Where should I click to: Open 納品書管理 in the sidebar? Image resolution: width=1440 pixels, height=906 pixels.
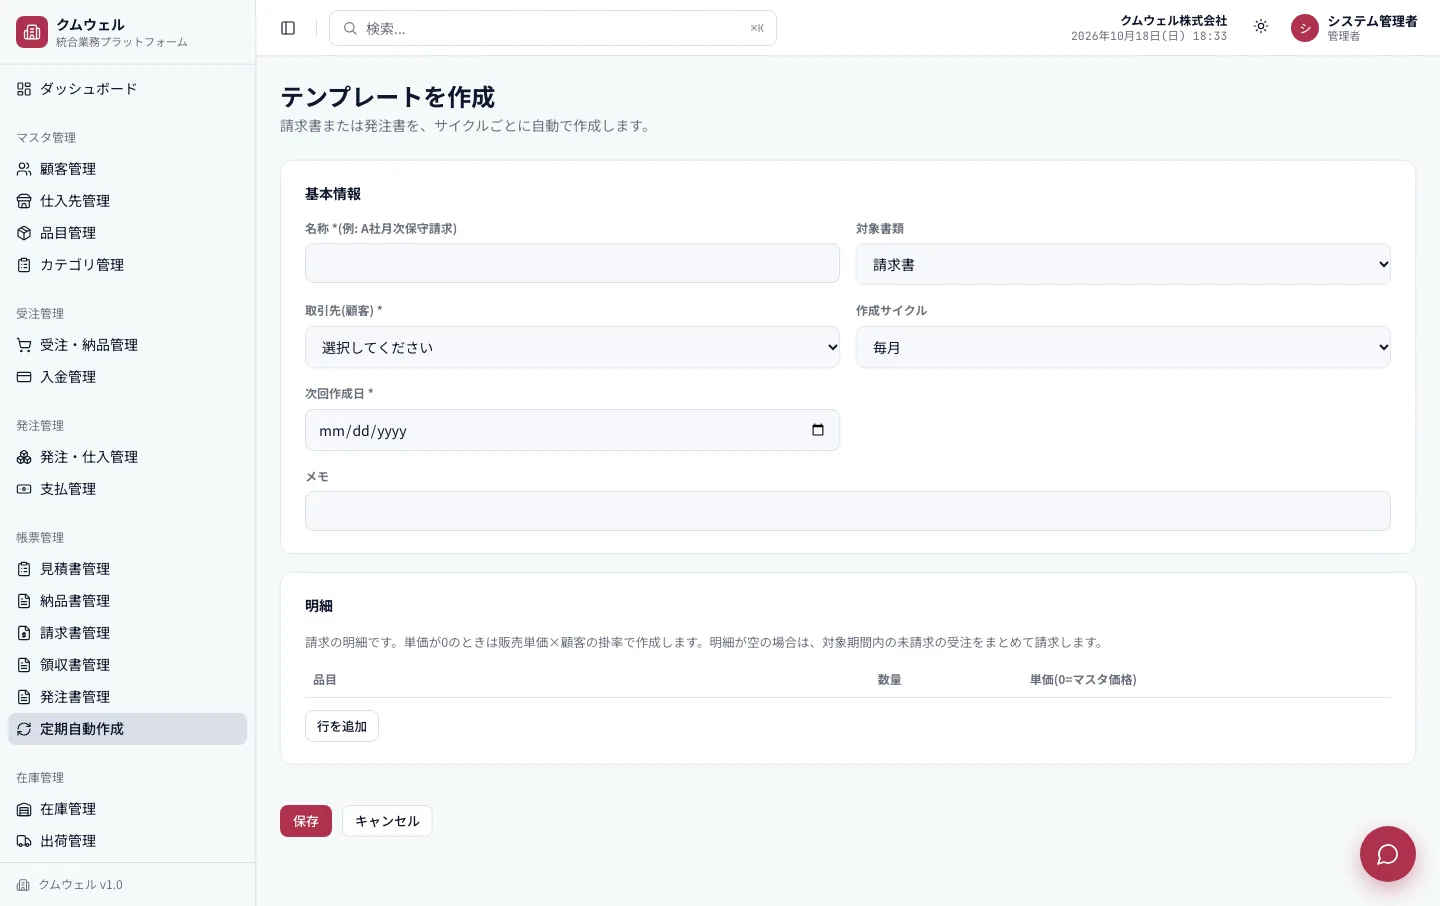[127, 601]
